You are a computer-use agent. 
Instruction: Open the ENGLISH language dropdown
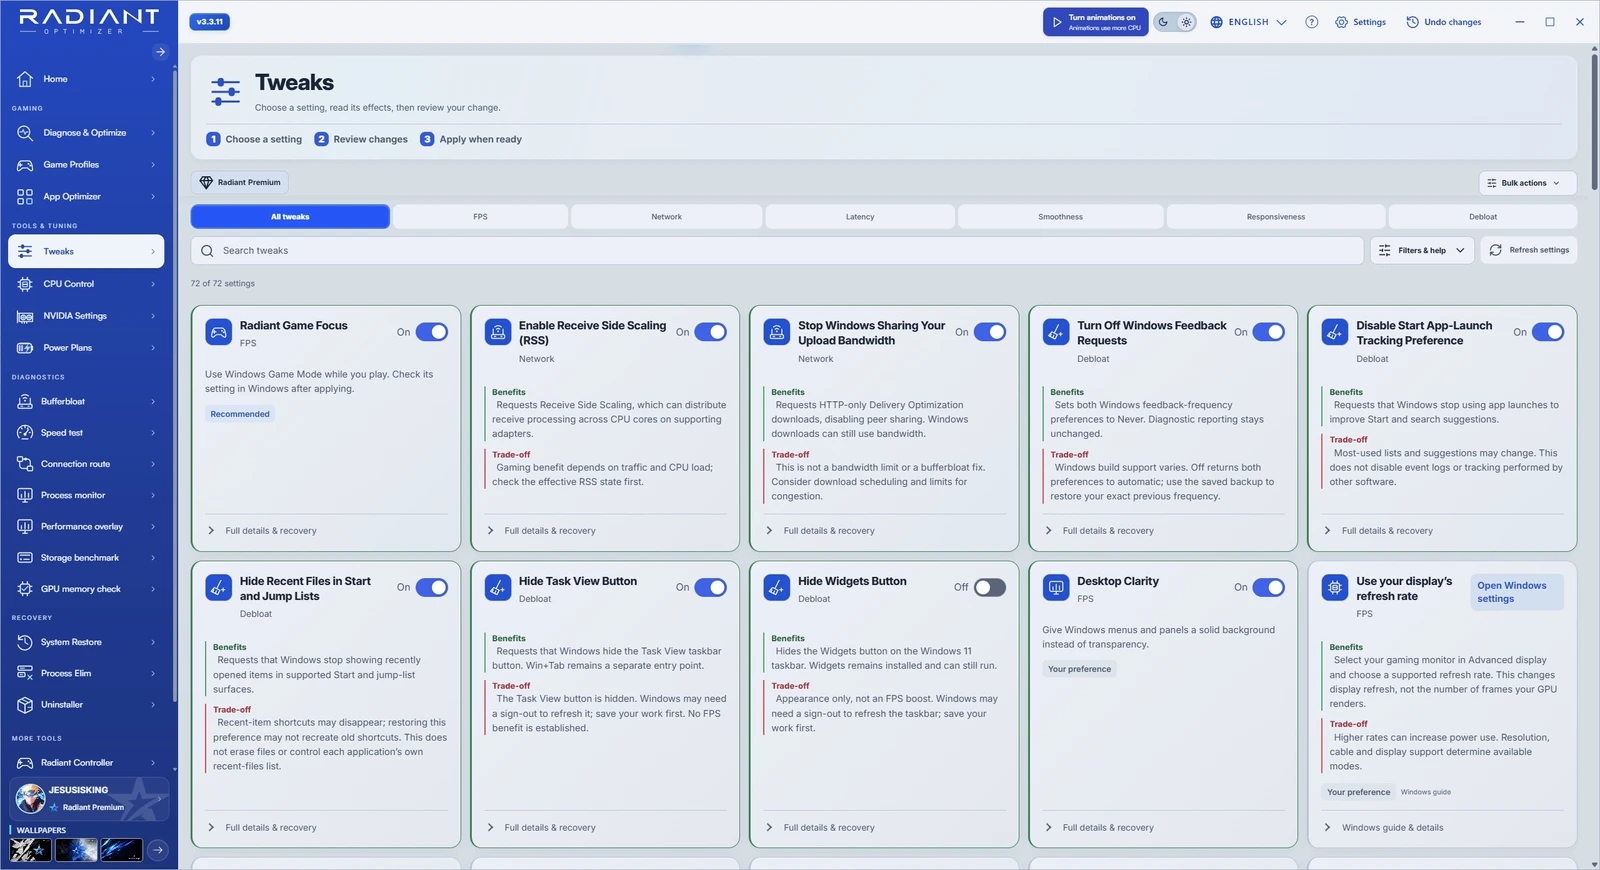[1248, 22]
